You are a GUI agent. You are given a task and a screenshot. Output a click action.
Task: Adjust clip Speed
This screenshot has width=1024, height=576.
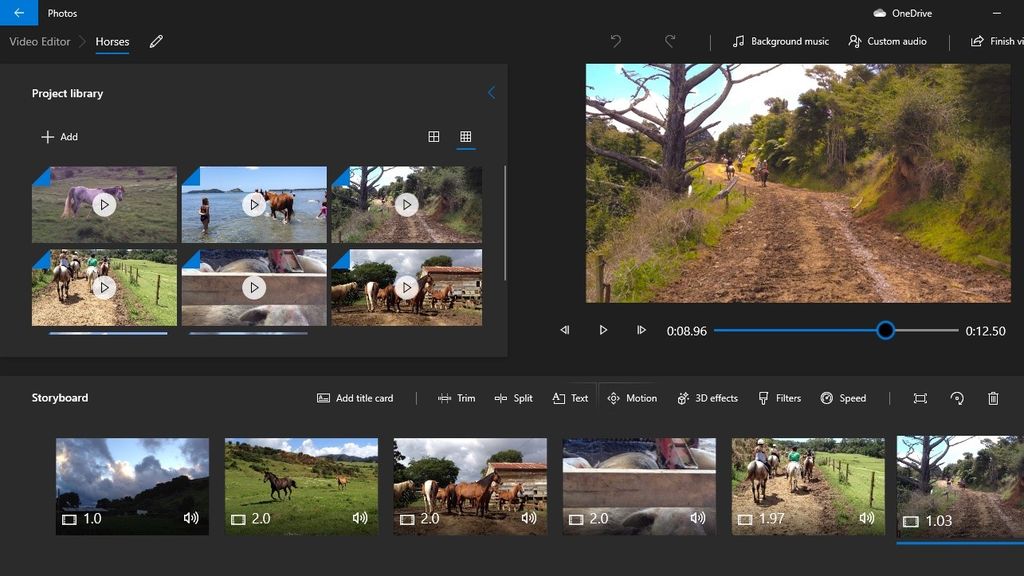(x=845, y=398)
